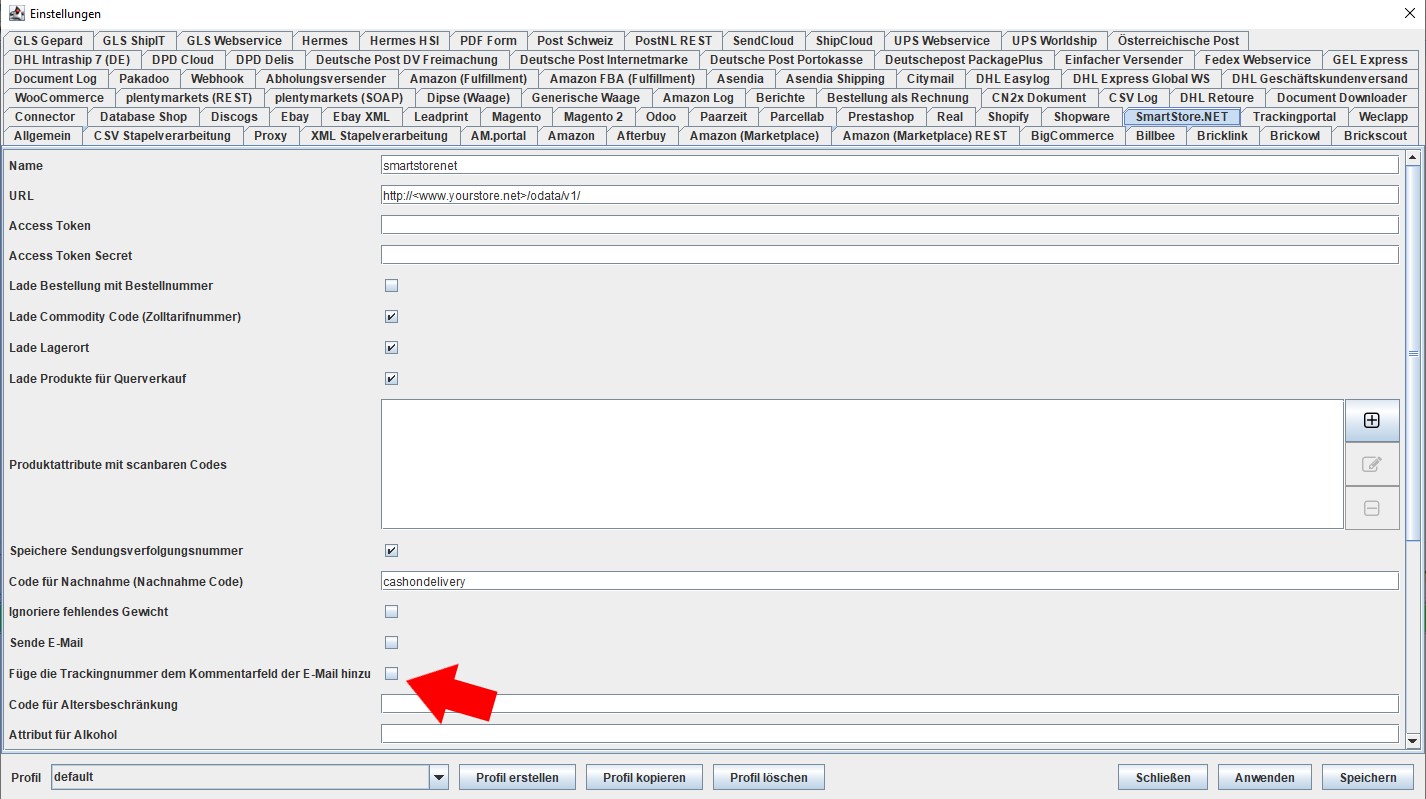Switch to the Ebay XML tab
This screenshot has height=799, width=1426.
click(x=361, y=117)
